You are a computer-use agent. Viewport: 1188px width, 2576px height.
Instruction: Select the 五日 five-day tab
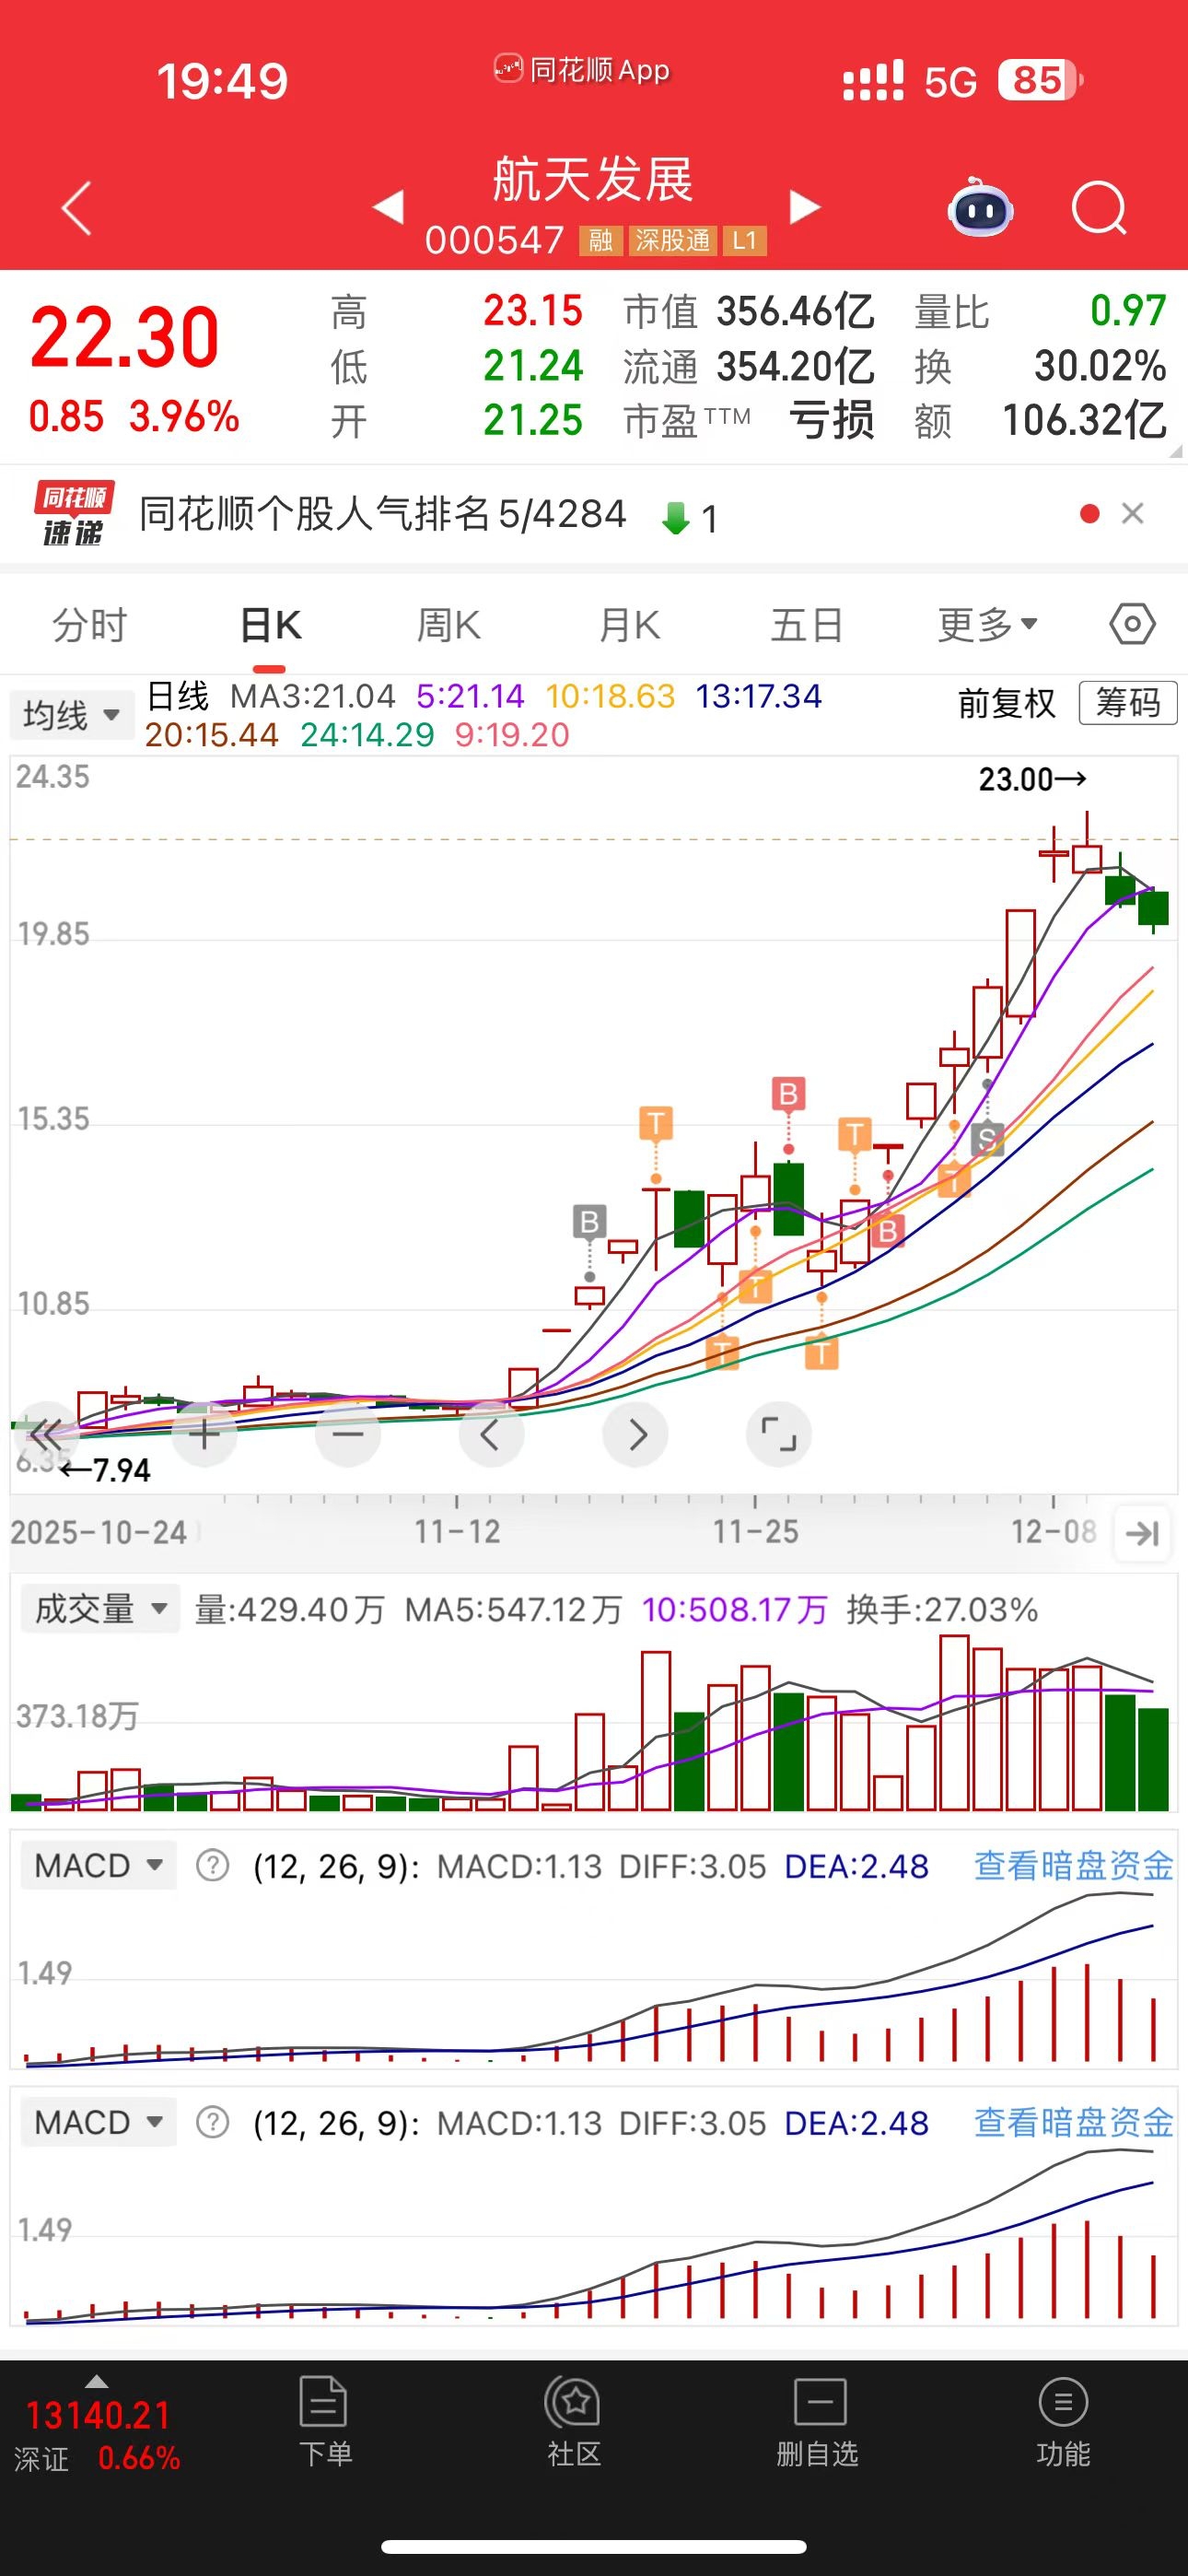(807, 626)
